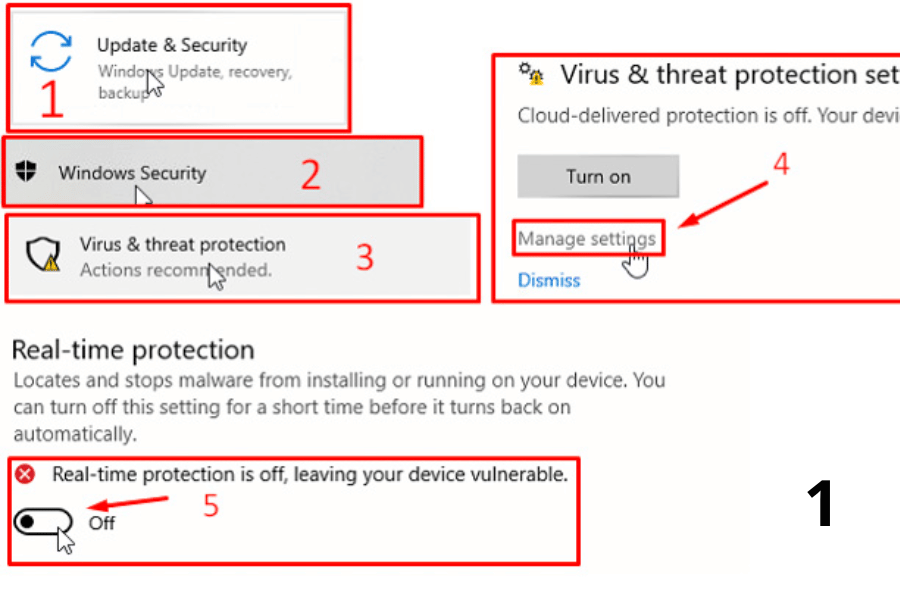The image size is (900, 600).
Task: Open the Manage settings link
Action: pos(587,239)
